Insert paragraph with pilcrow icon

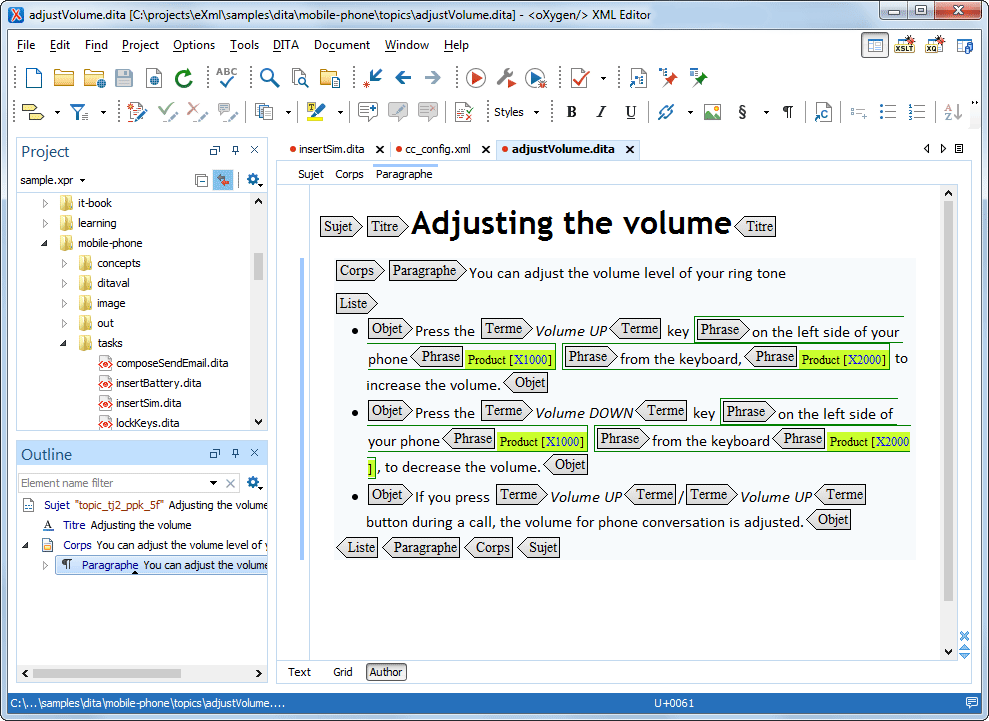pyautogui.click(x=788, y=112)
